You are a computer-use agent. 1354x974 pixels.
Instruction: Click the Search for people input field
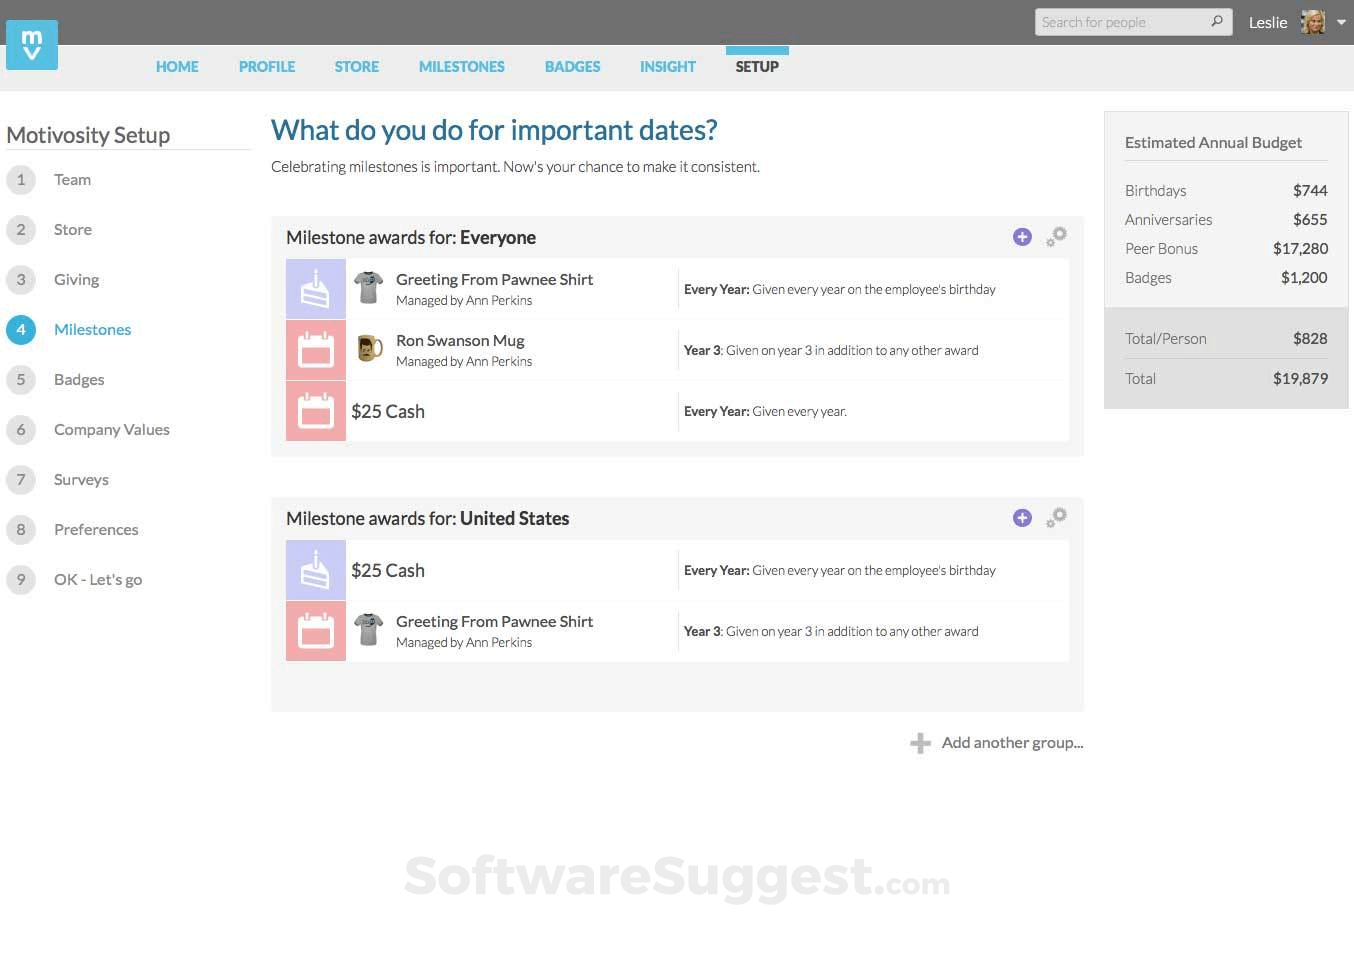1120,21
